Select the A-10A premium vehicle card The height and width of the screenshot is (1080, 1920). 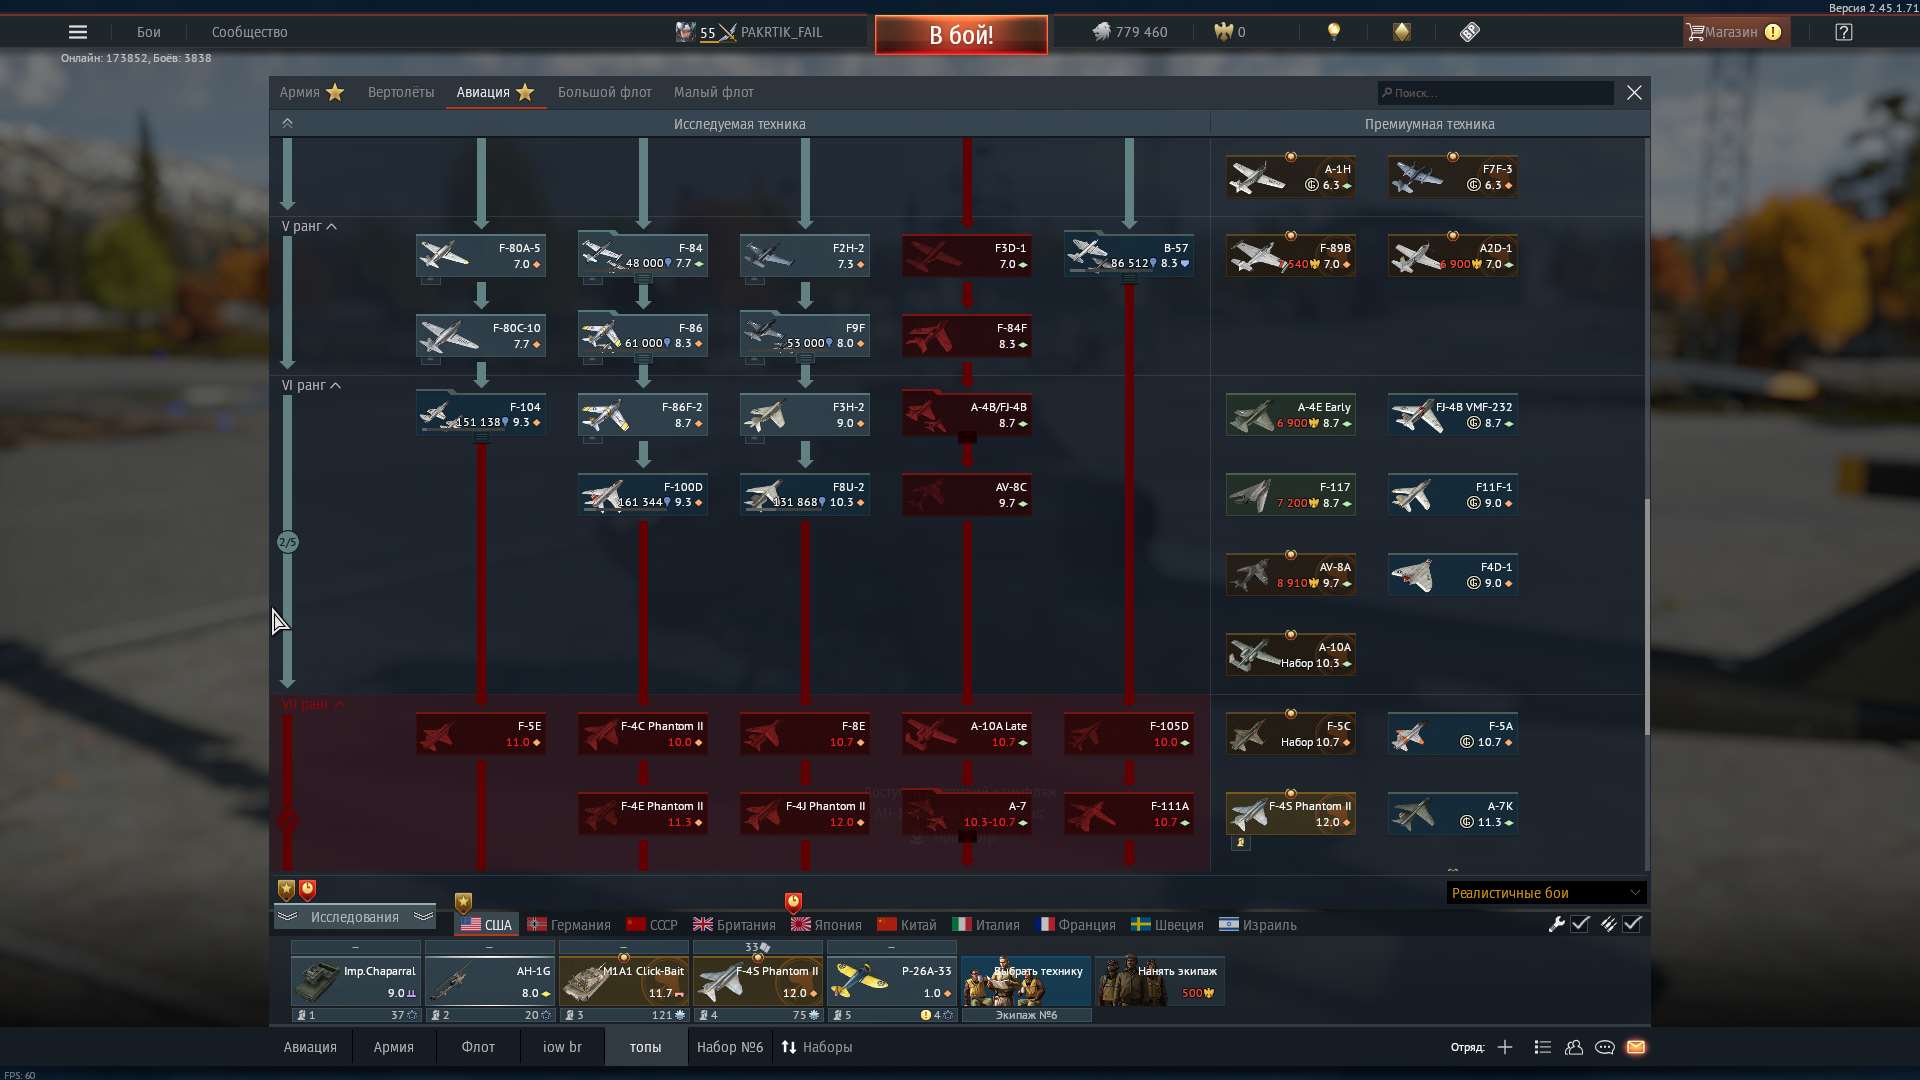[x=1291, y=654]
